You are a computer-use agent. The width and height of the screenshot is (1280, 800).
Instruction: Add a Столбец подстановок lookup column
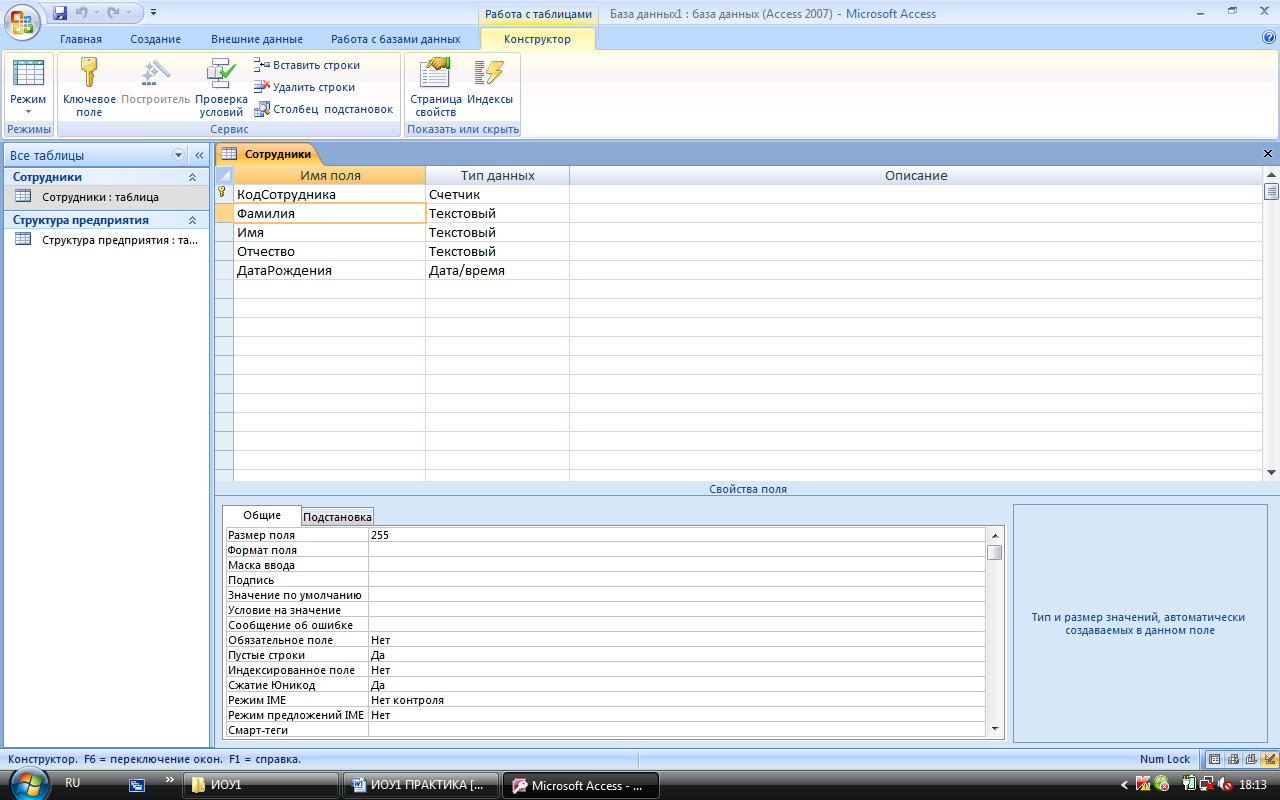pos(324,109)
